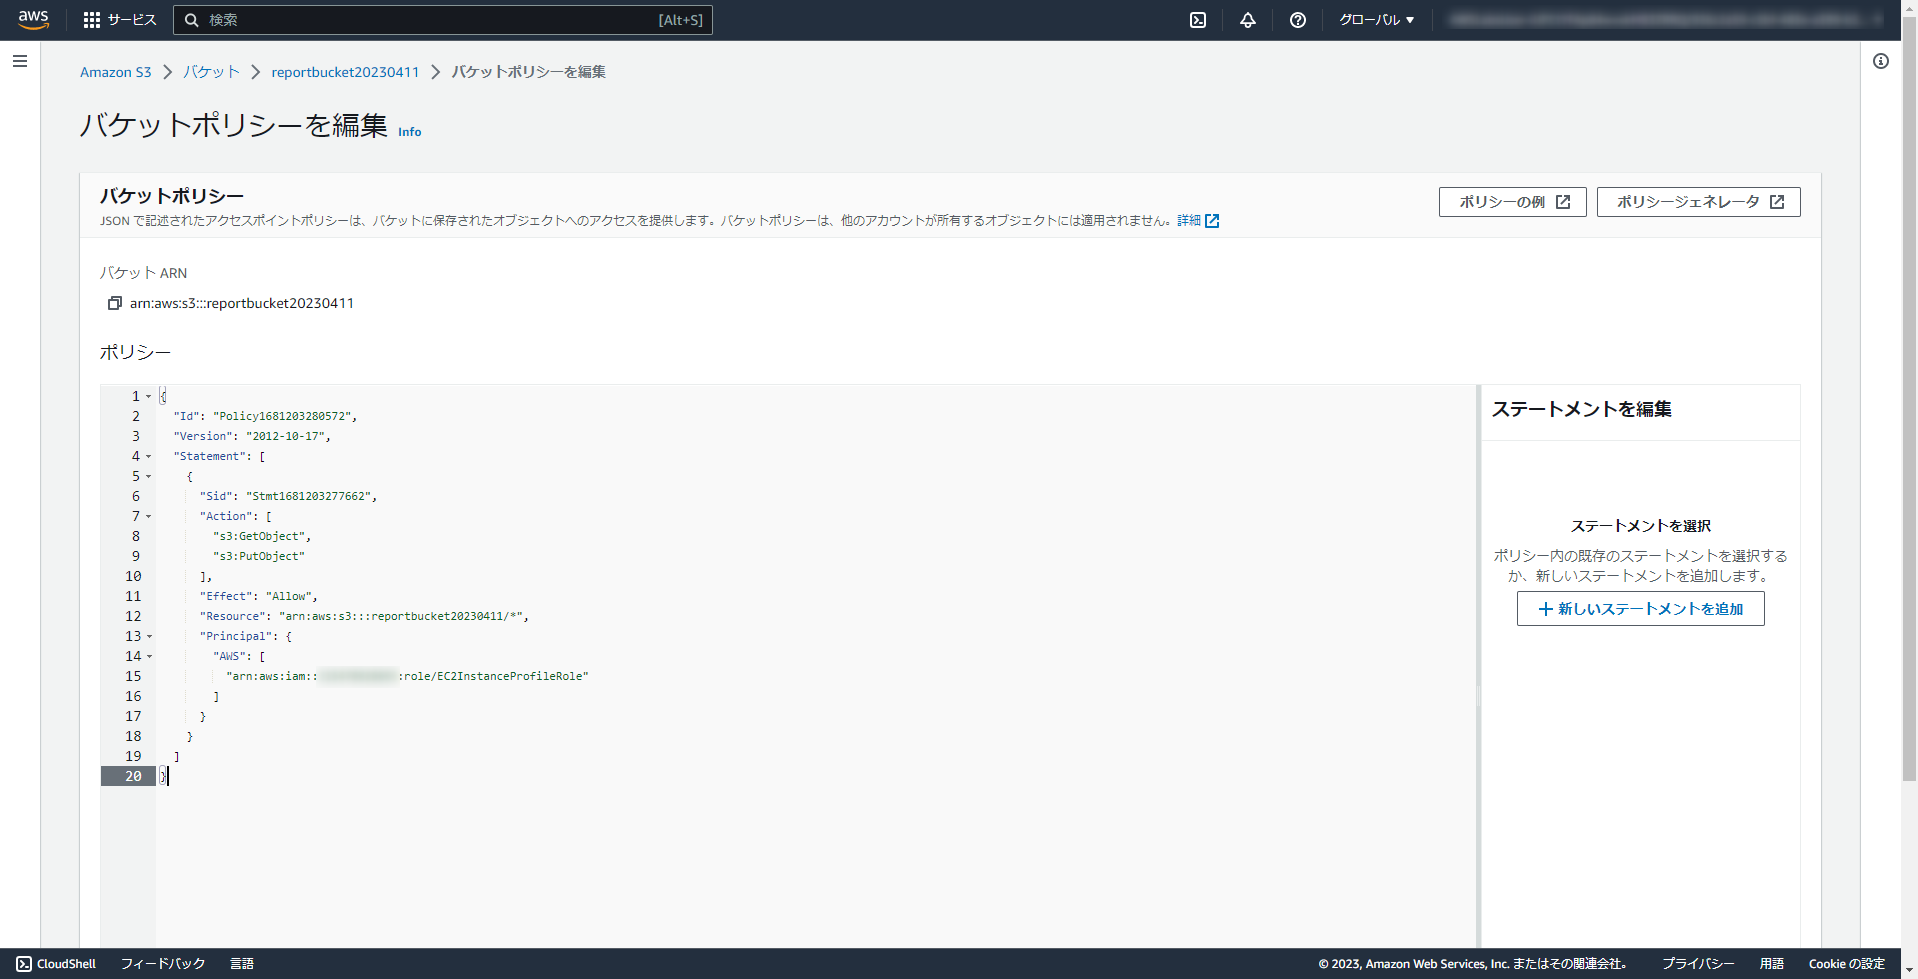Collapse the Action array on line 7

(x=147, y=516)
